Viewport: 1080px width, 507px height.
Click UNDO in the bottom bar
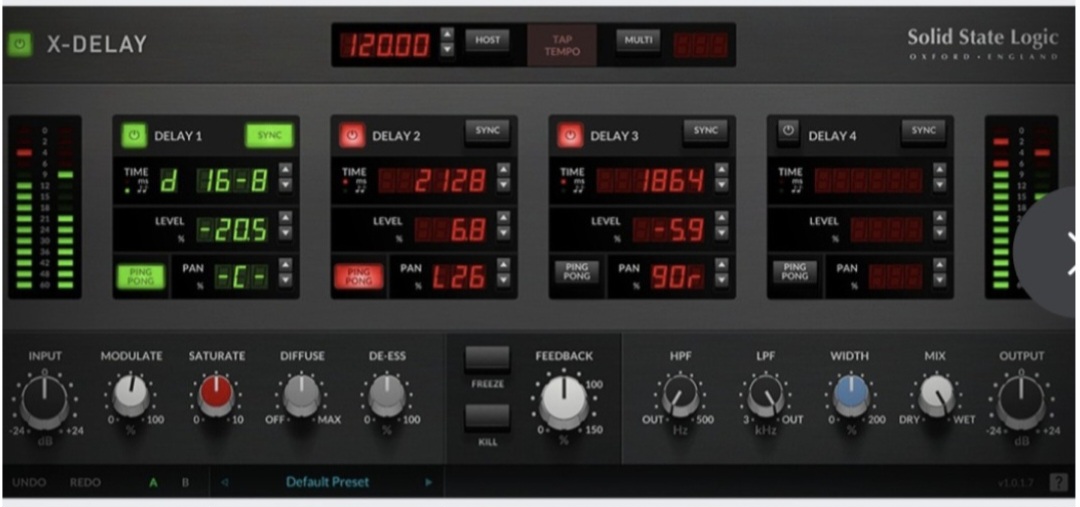pos(28,482)
